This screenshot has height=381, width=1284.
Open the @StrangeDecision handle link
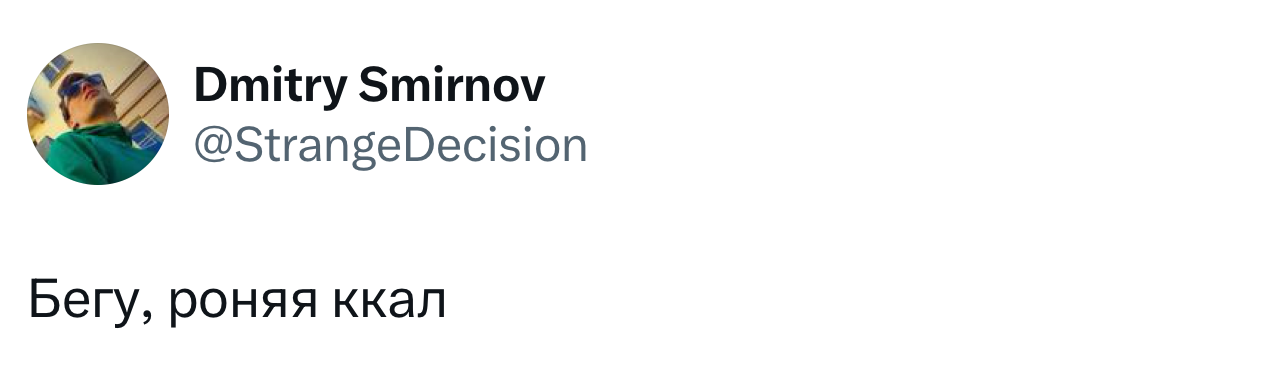(390, 146)
